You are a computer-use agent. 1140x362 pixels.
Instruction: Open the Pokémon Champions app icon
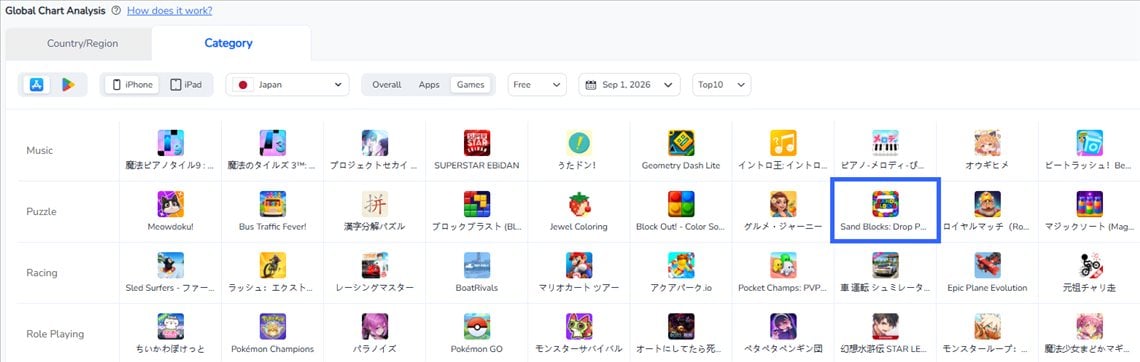point(273,326)
